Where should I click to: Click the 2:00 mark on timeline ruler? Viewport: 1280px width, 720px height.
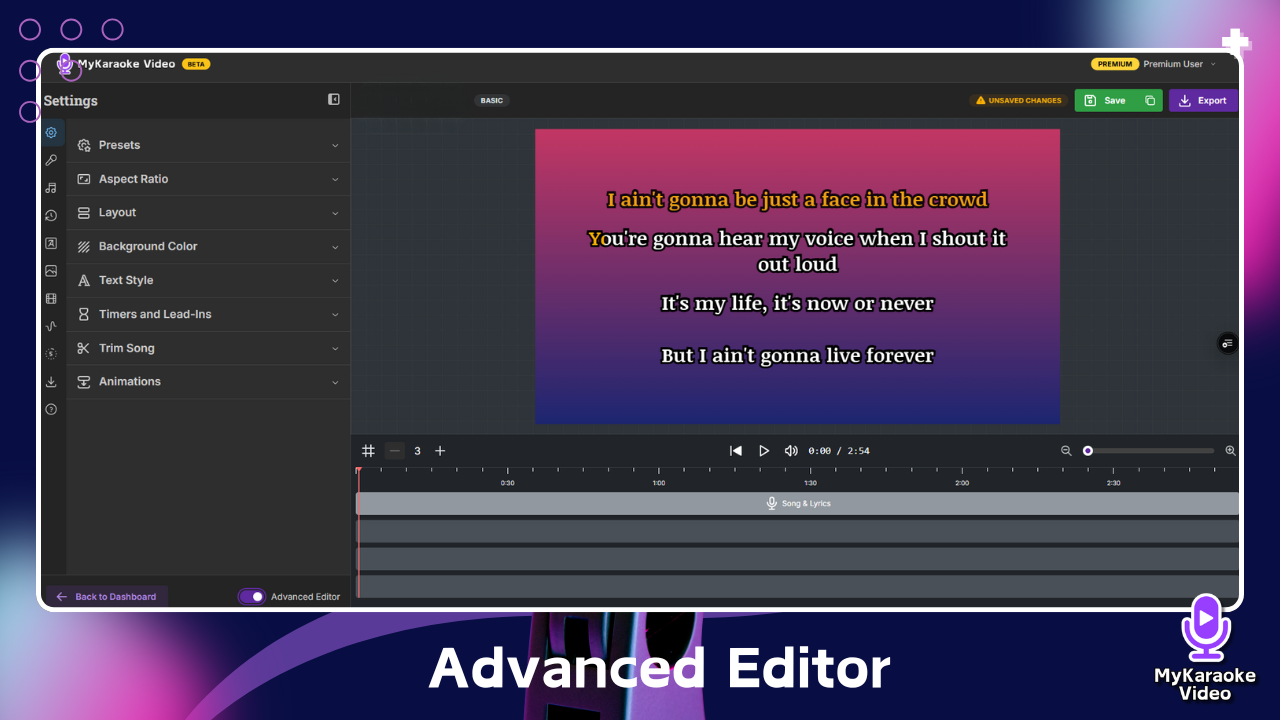pos(962,483)
